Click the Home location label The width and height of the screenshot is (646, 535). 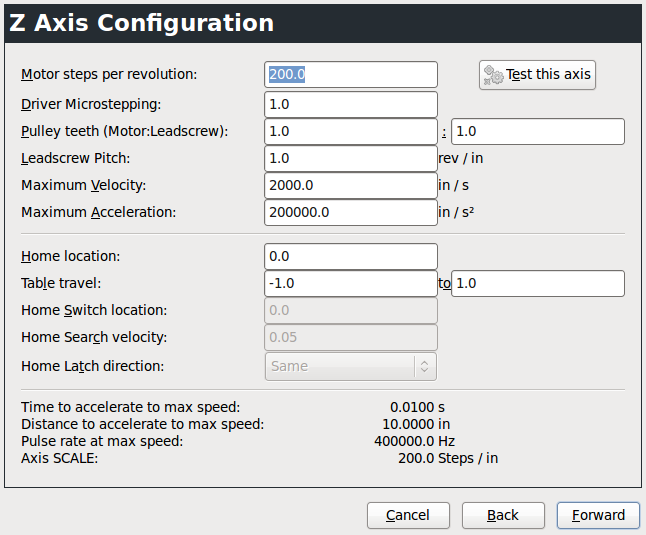tap(70, 257)
